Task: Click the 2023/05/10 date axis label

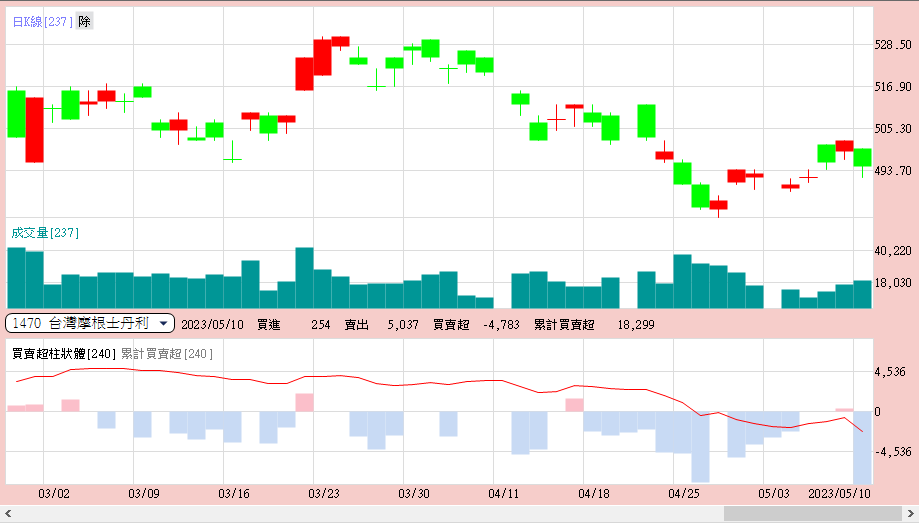Action: point(839,494)
